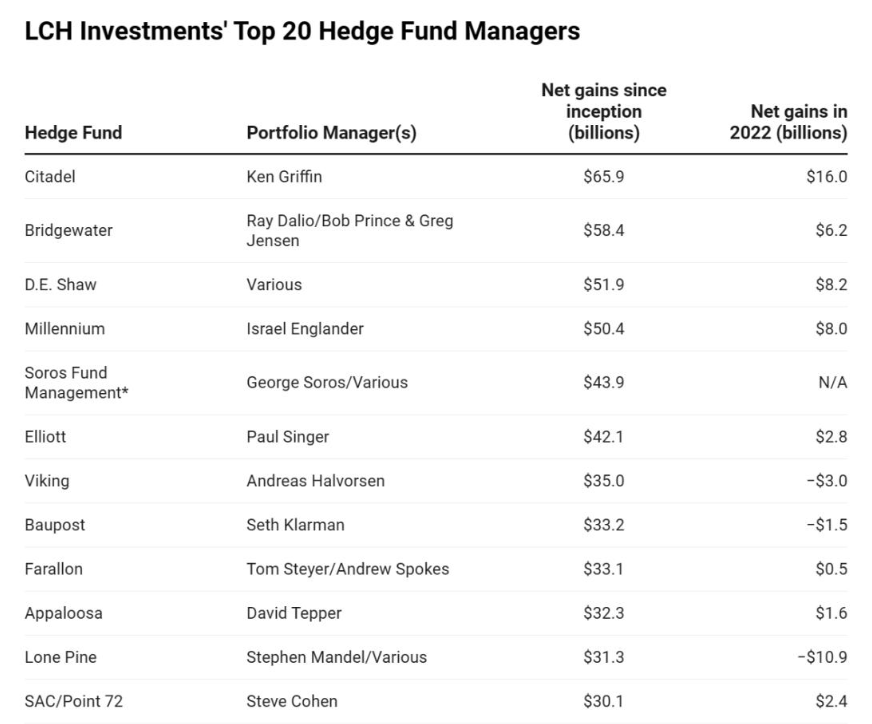Click Viking's $35.0 inception gains
The height and width of the screenshot is (724, 872).
tap(603, 480)
